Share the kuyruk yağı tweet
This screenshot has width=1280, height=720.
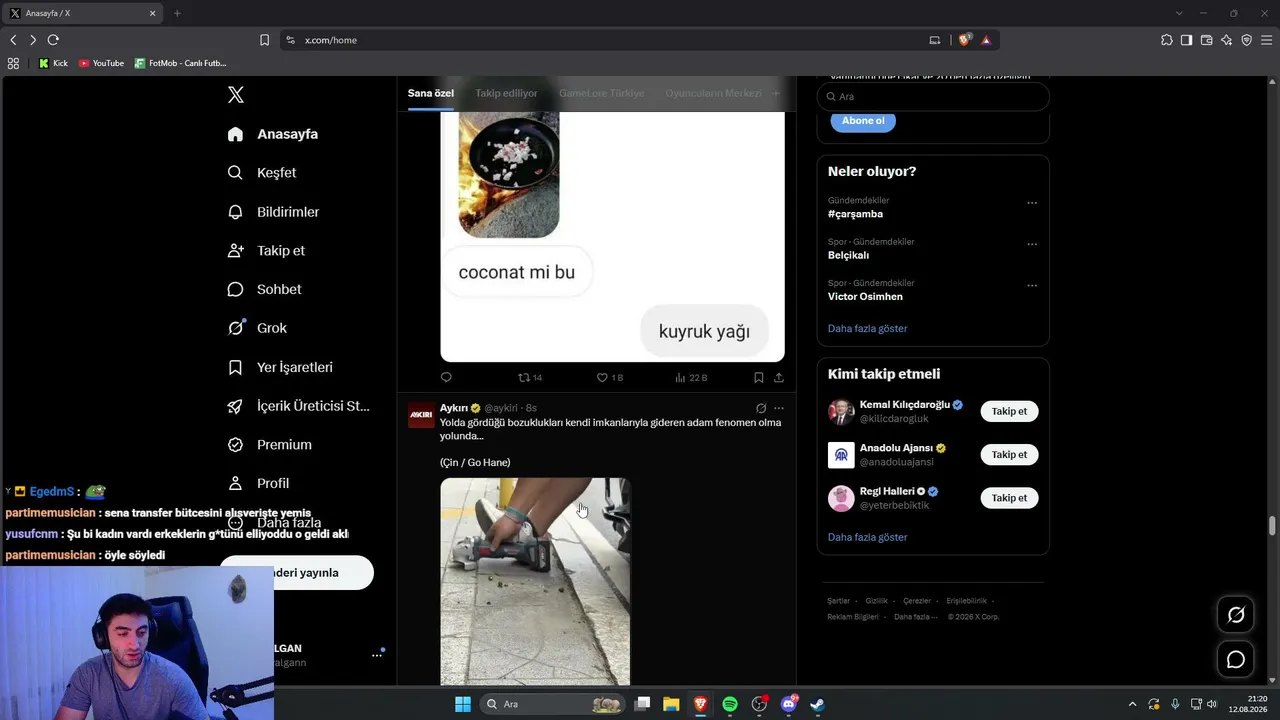tap(779, 378)
